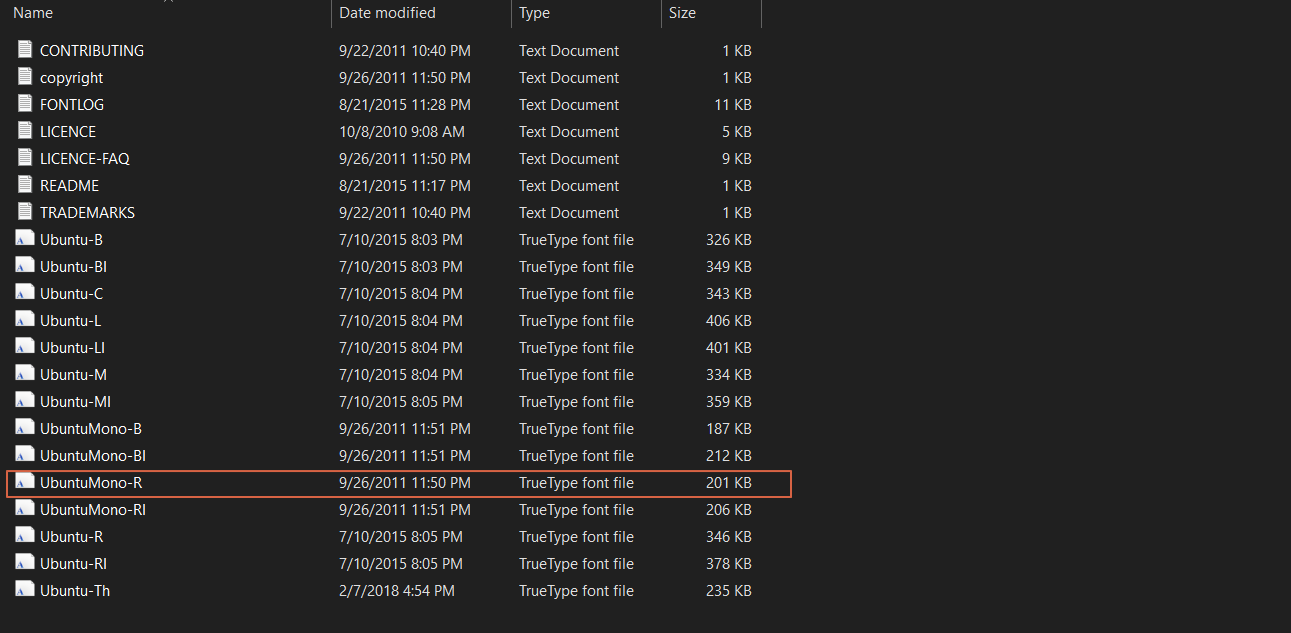Select the LICENCE-FAQ file name

click(85, 158)
